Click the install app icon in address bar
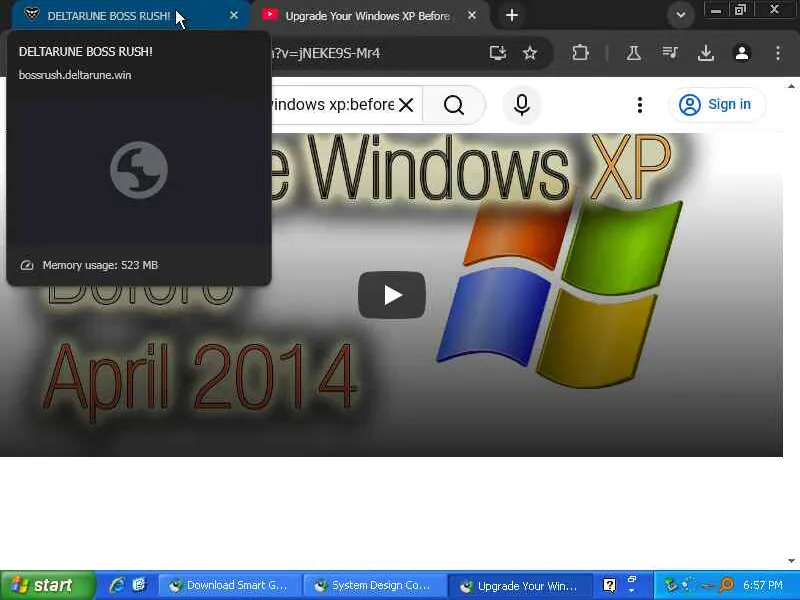800x600 pixels. (497, 53)
